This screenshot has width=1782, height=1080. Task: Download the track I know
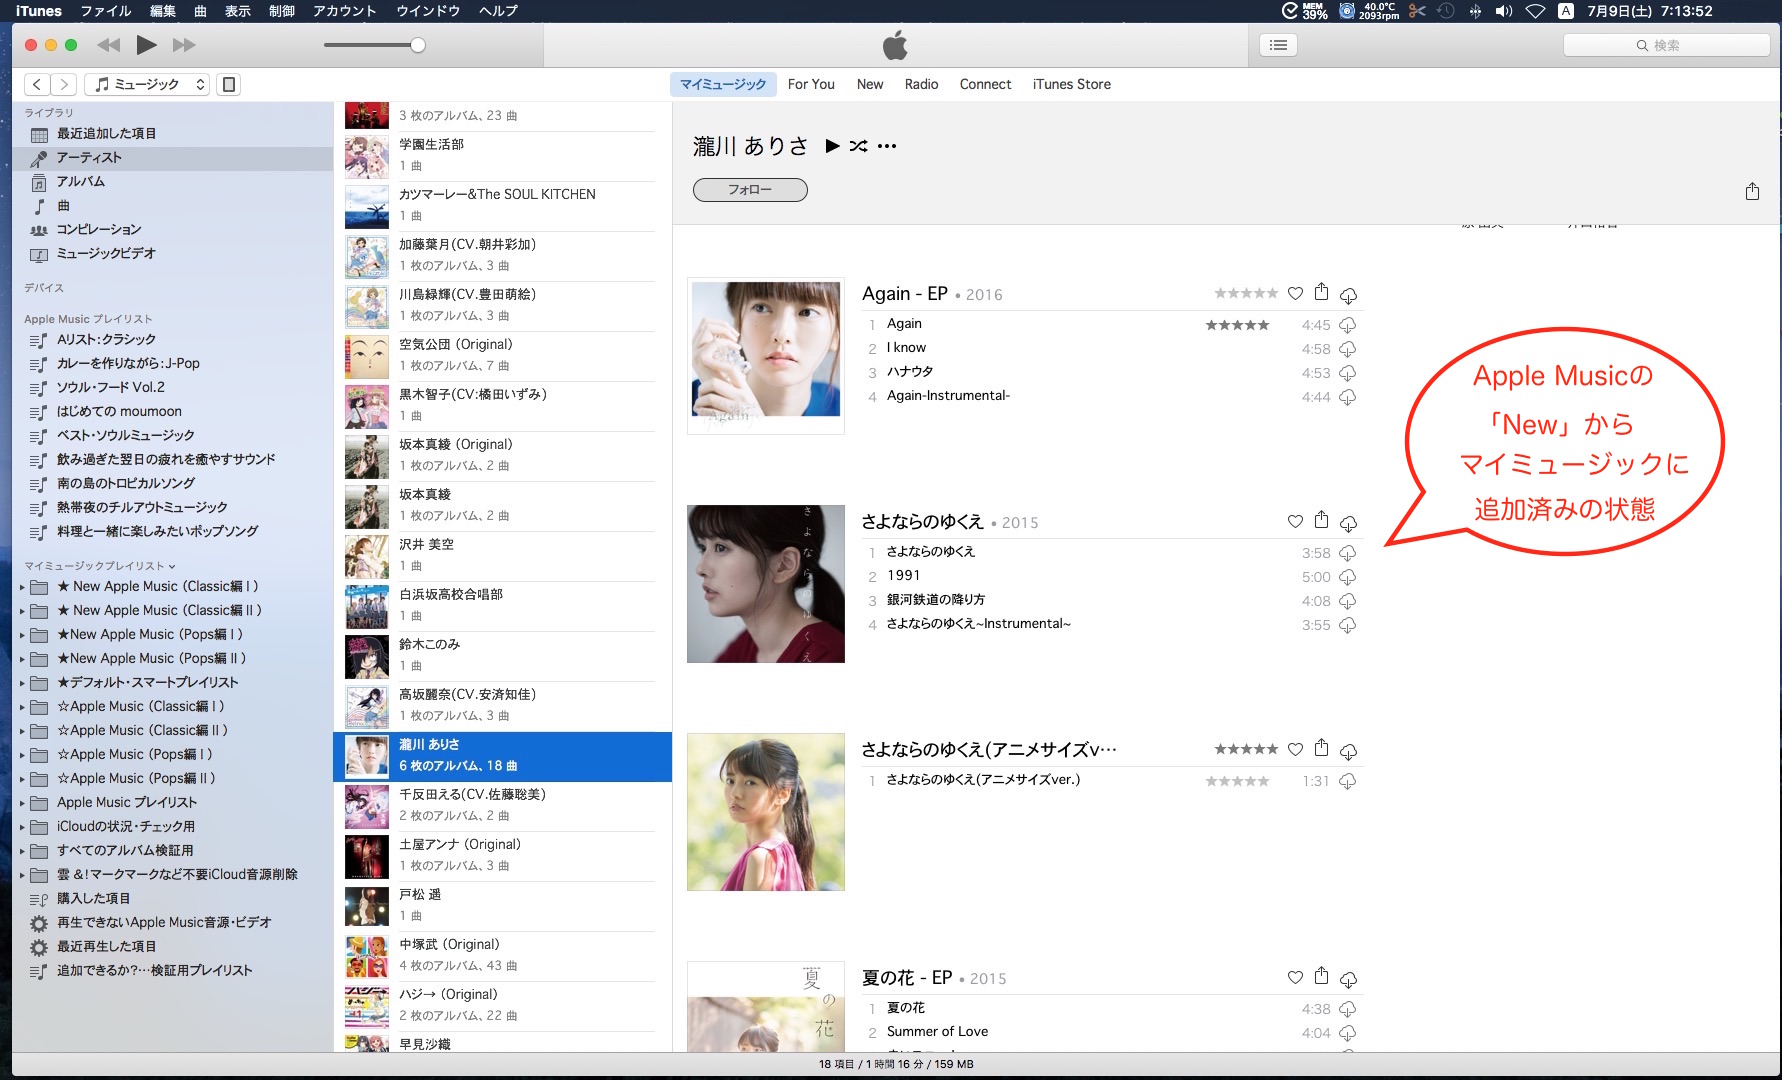coord(1347,349)
